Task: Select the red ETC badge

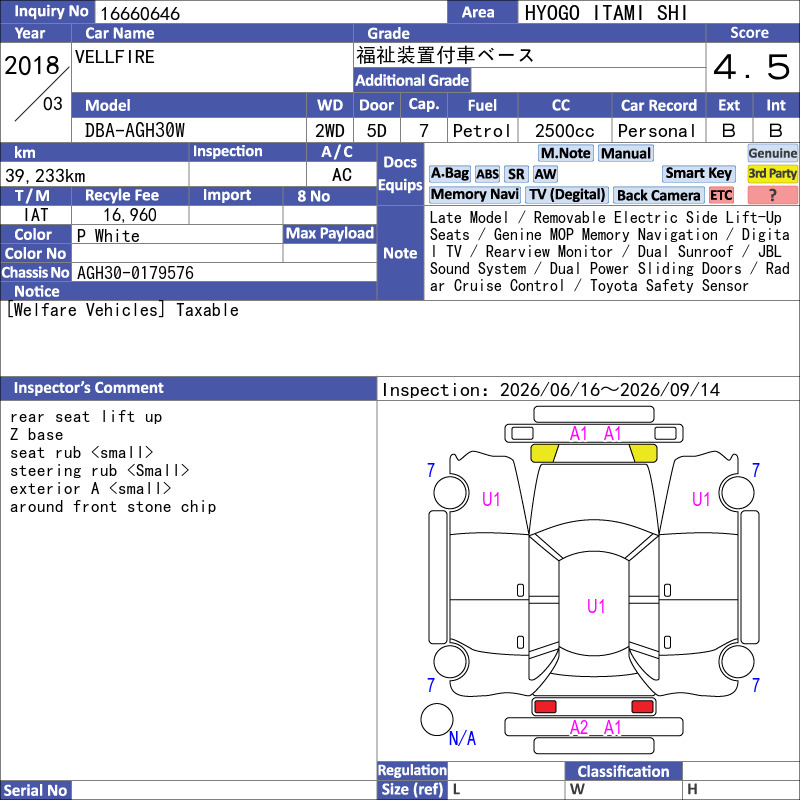Action: pyautogui.click(x=721, y=195)
